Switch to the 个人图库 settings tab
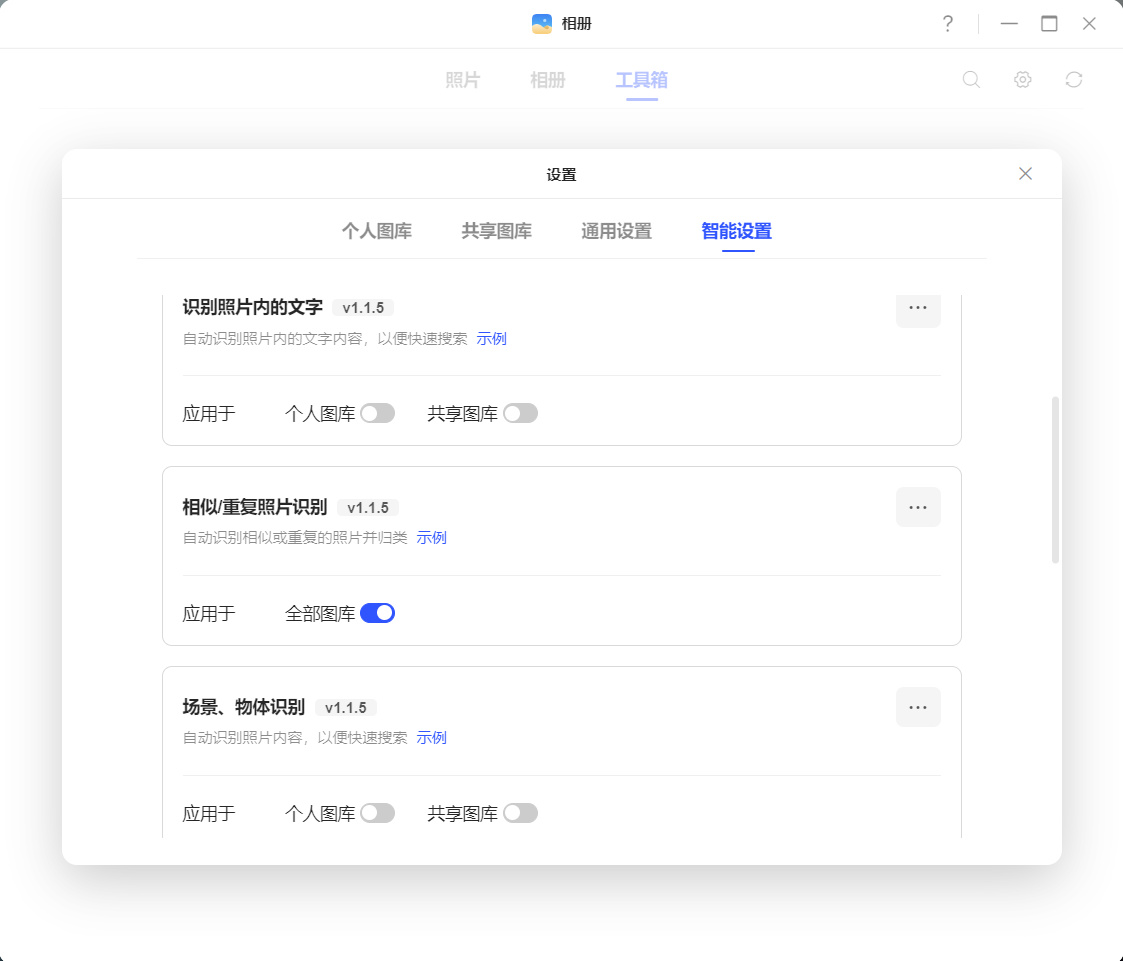The height and width of the screenshot is (961, 1123). [377, 231]
